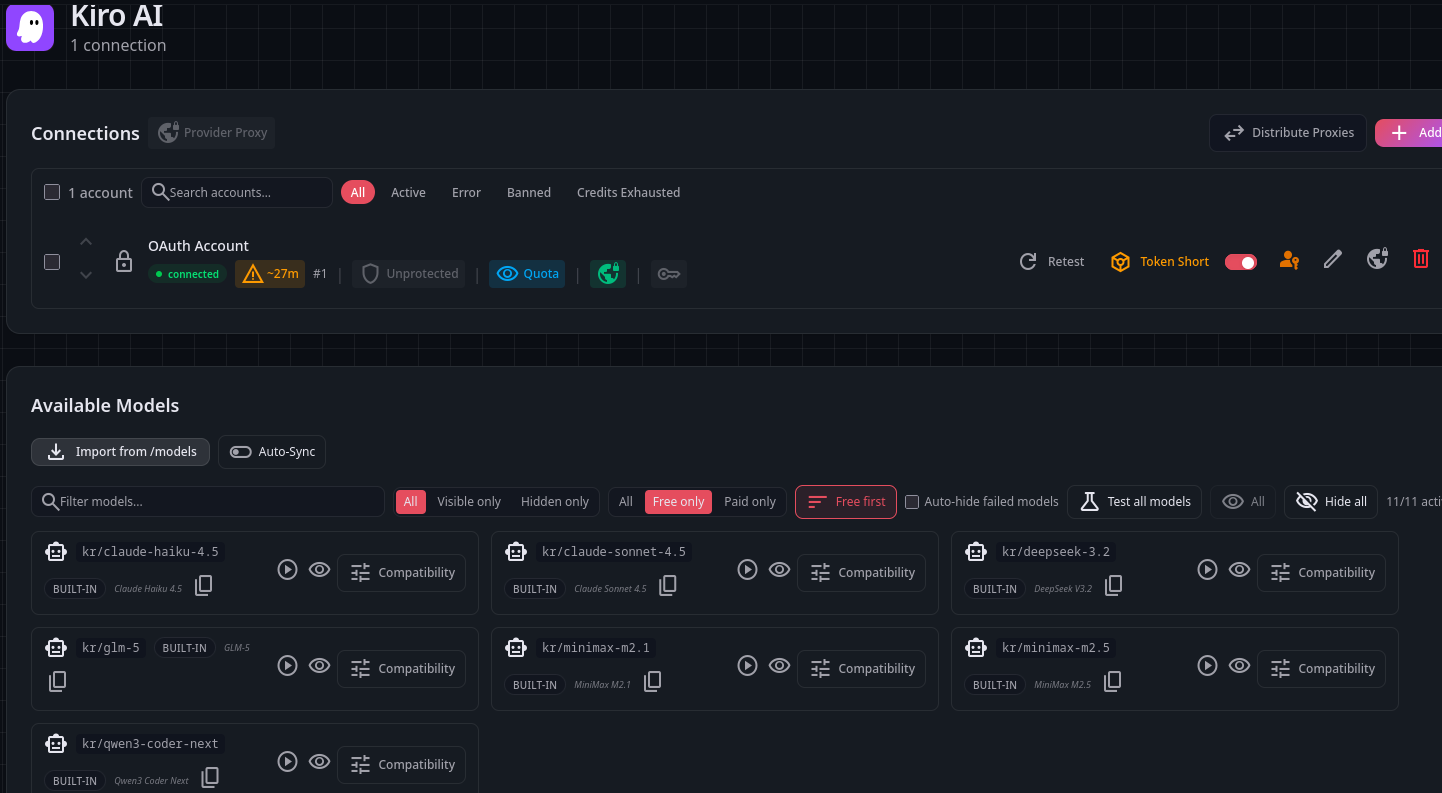Toggle visibility eye for kr/claude-haiku-4.5
Image resolution: width=1442 pixels, height=793 pixels.
coord(319,569)
